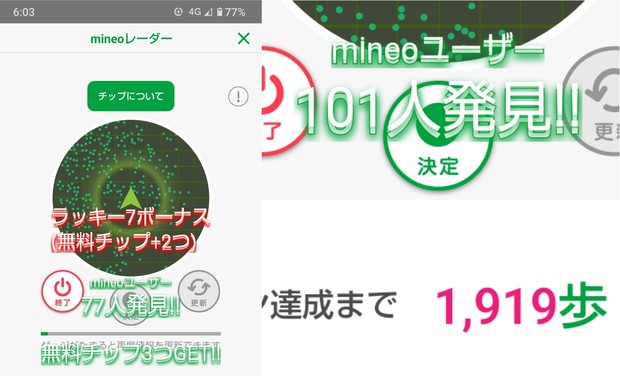Tap the 無料チップ3つGET!! message
Image resolution: width=620 pixels, height=379 pixels.
131,354
